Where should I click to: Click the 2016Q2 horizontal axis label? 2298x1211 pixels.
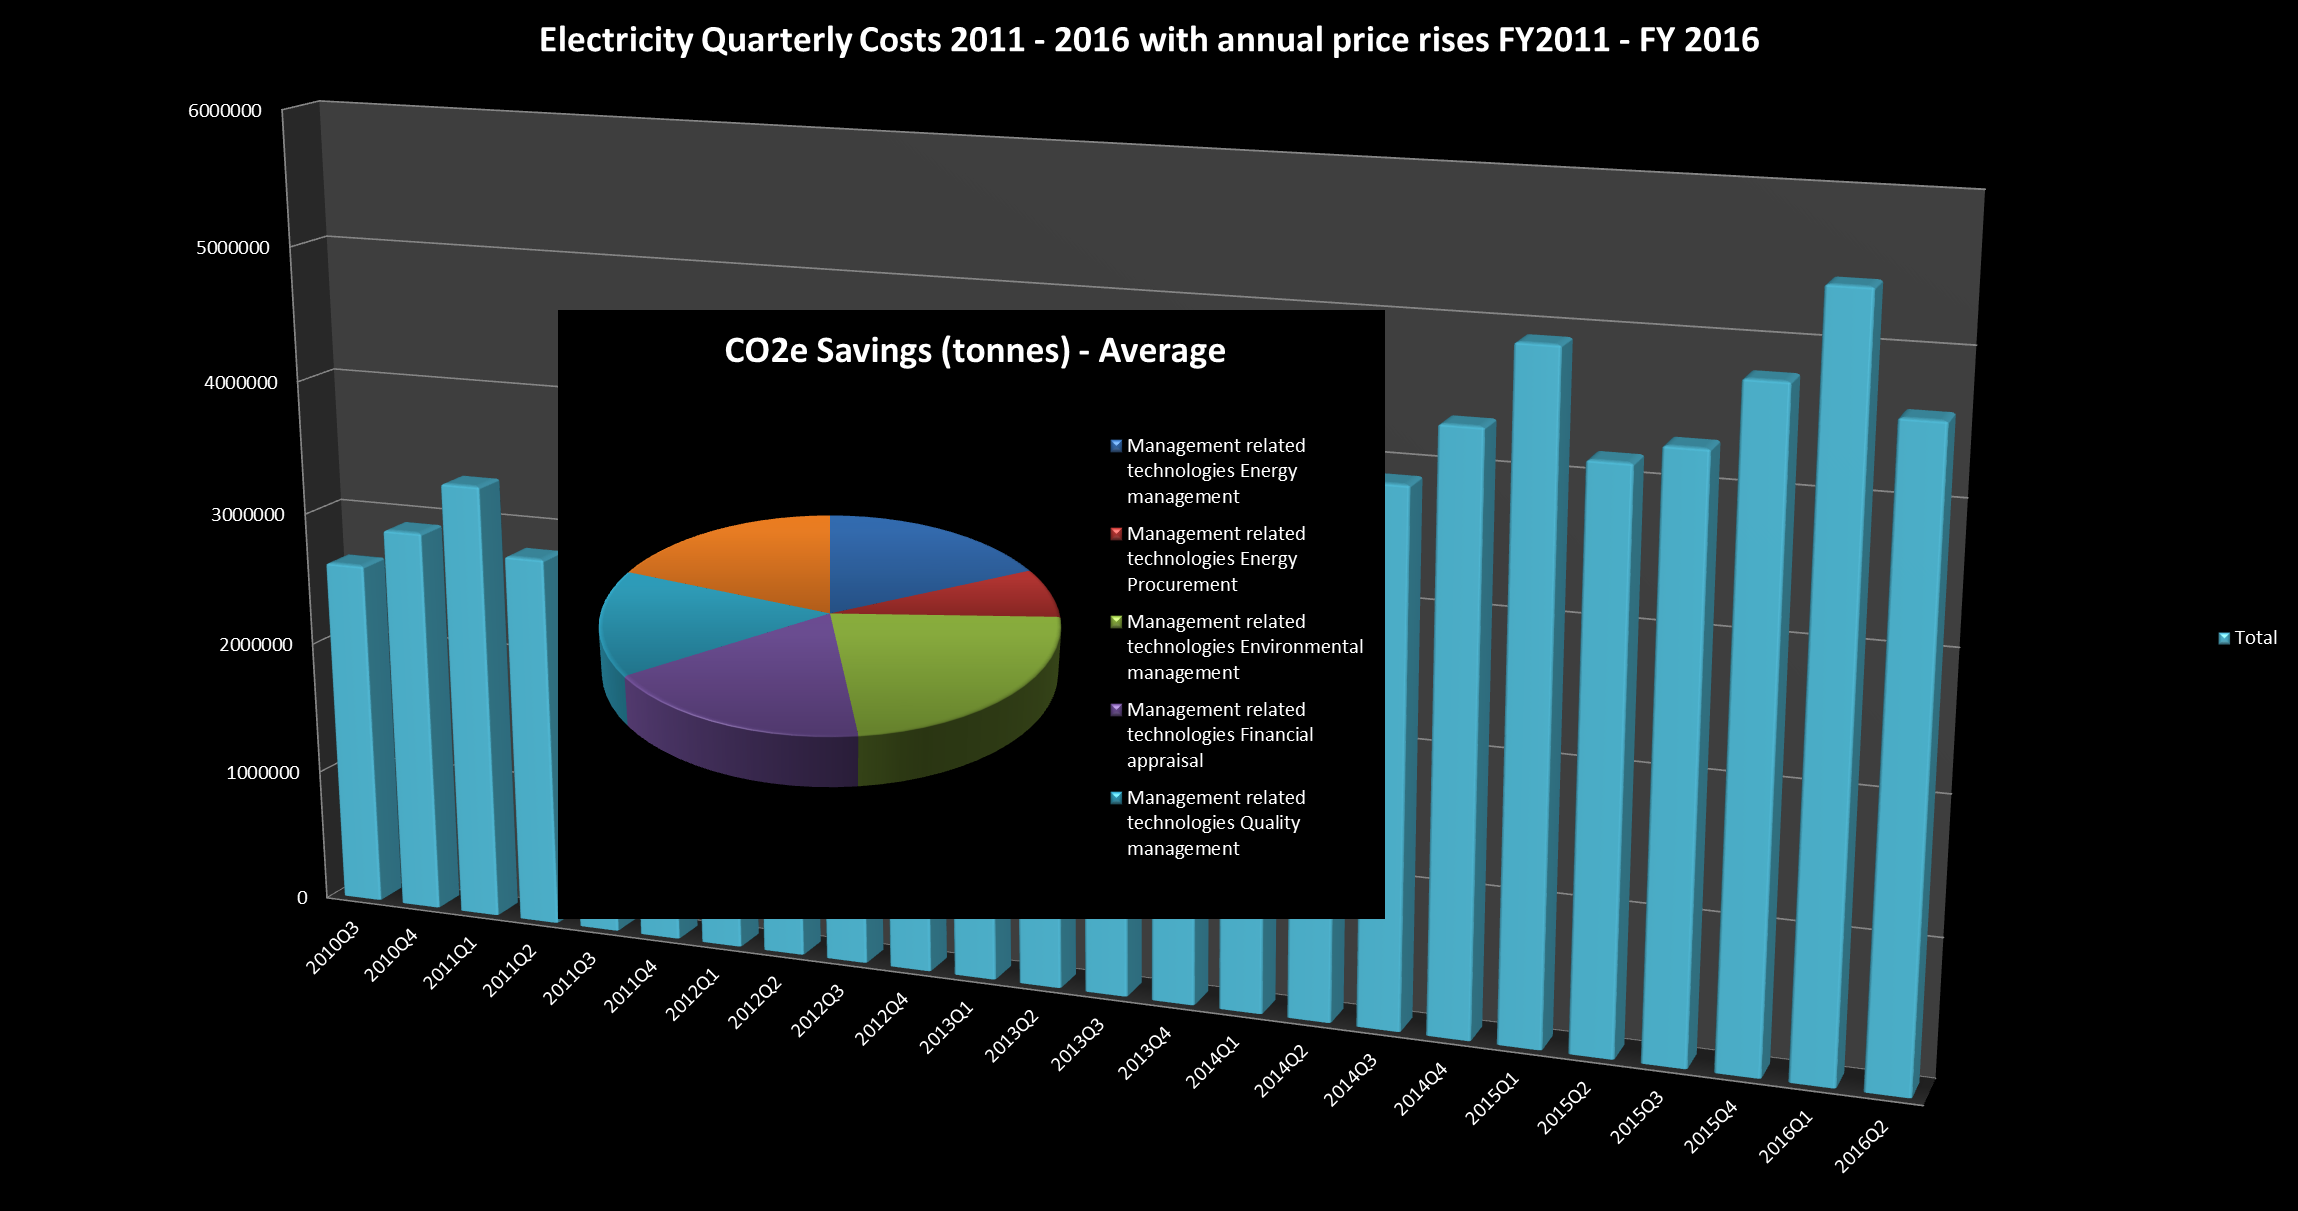click(1861, 1146)
